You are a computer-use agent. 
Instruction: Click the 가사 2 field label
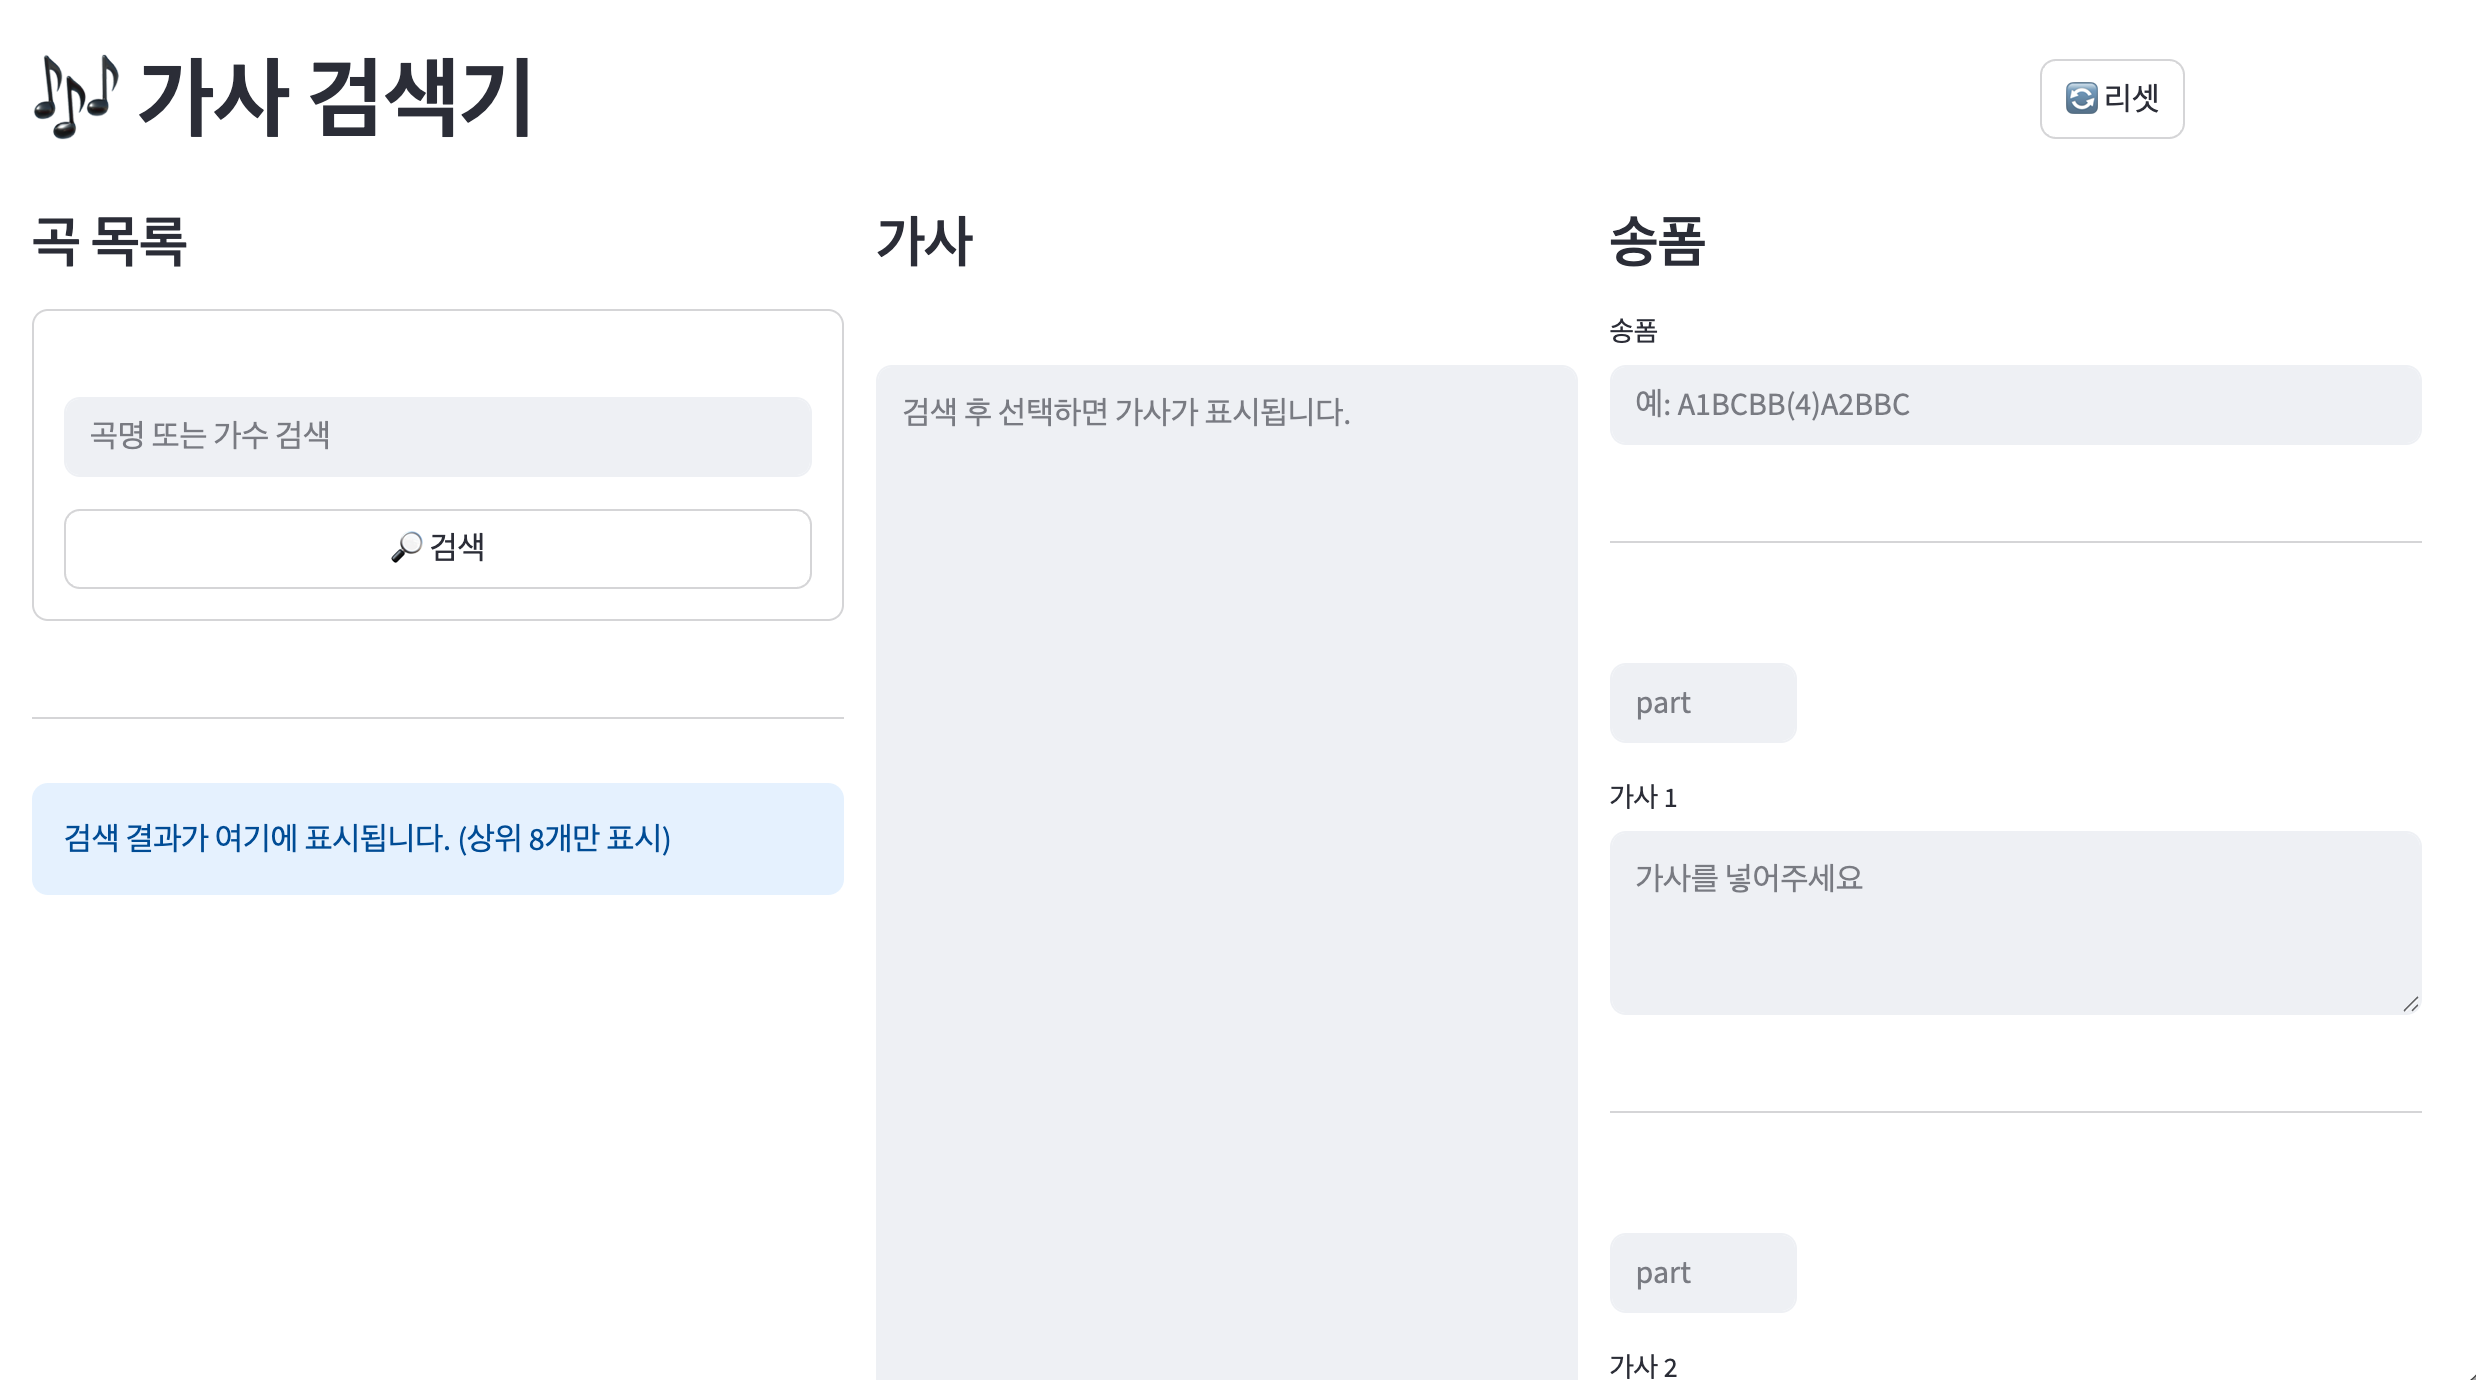1642,1366
